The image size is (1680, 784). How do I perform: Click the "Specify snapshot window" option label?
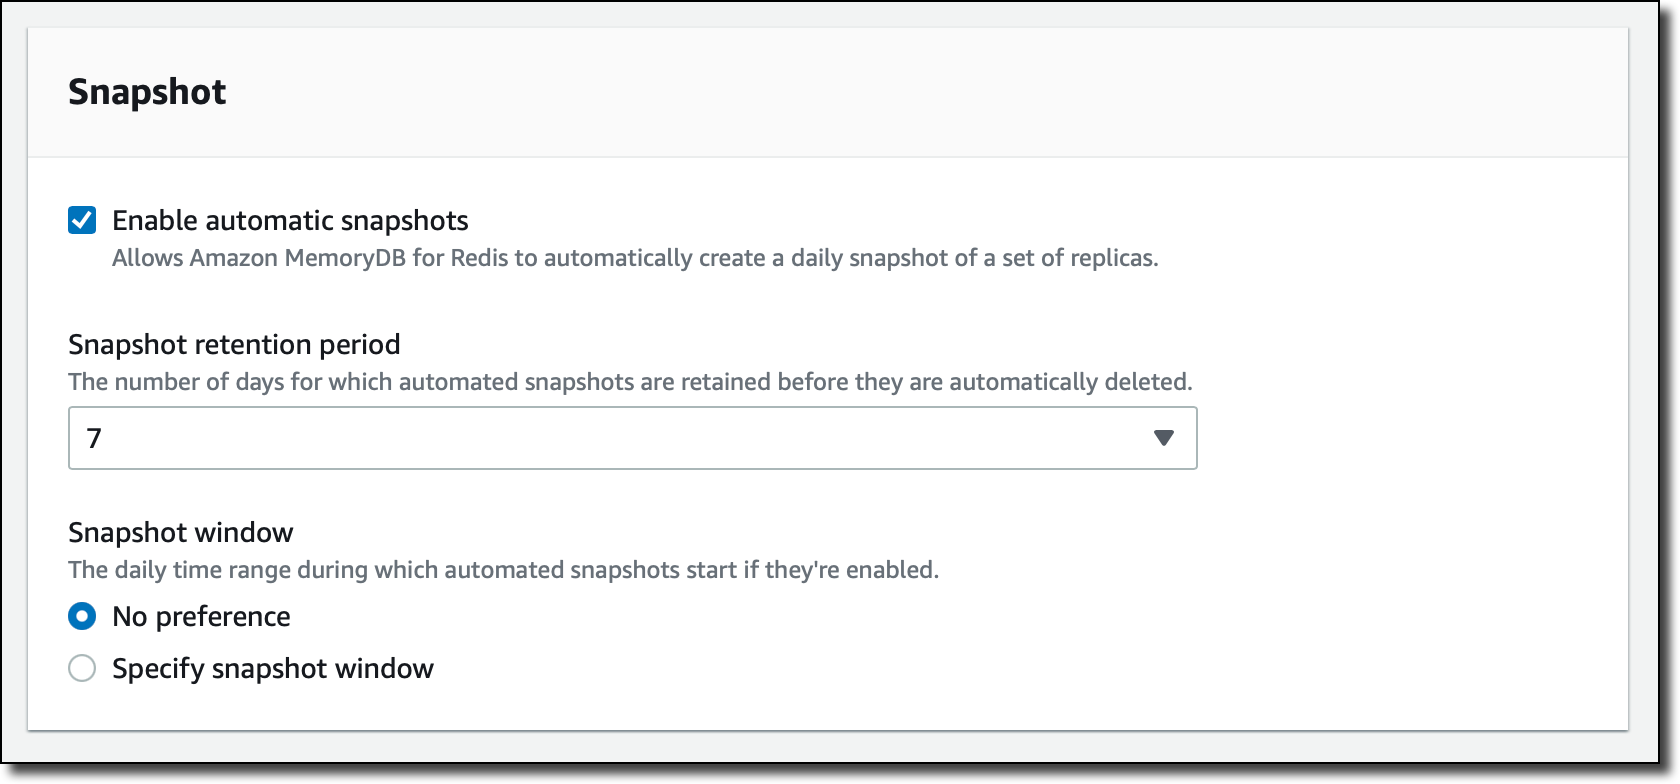273,668
